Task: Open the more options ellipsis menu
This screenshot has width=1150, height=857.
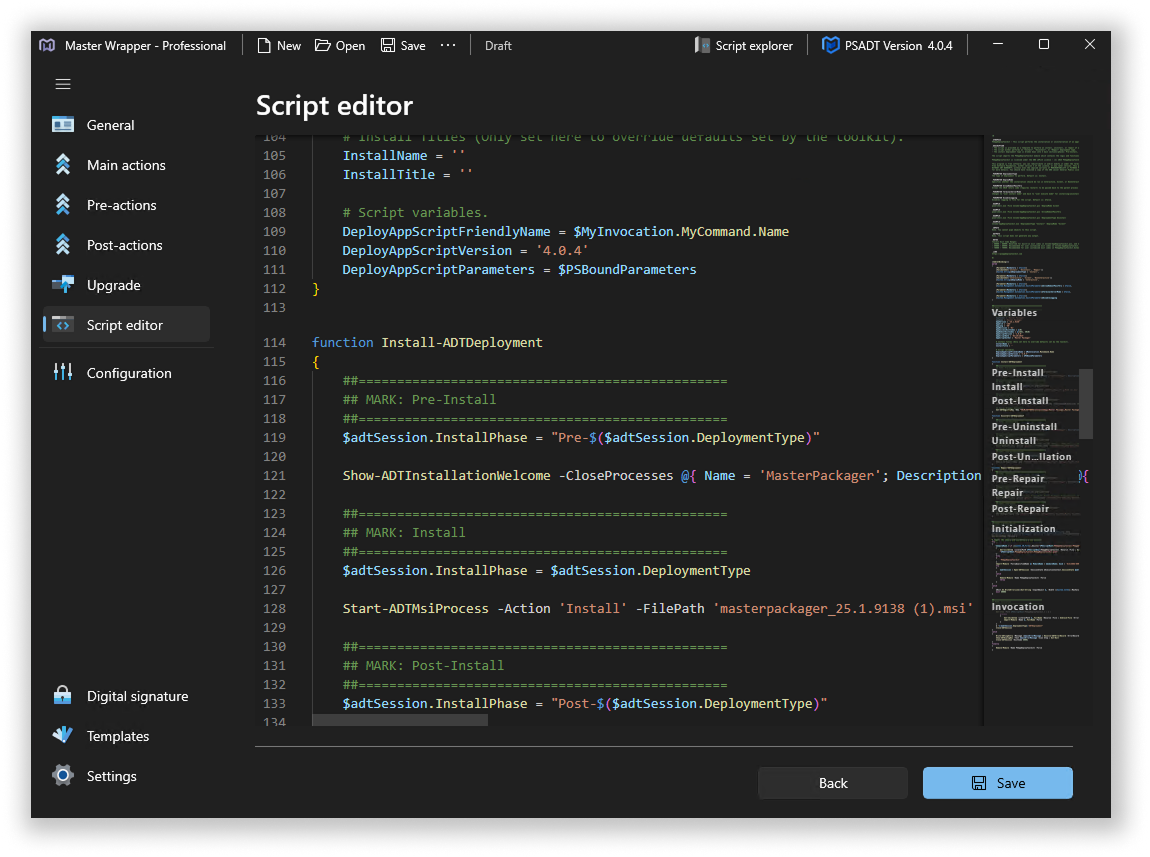Action: (448, 45)
